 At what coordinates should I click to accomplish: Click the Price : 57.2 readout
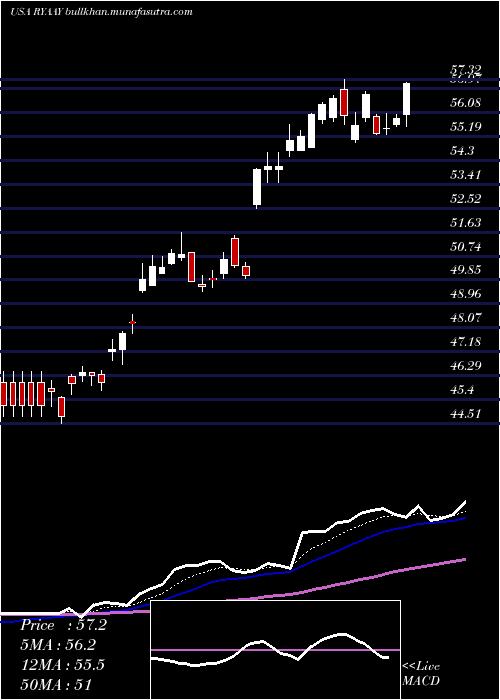pos(63,625)
